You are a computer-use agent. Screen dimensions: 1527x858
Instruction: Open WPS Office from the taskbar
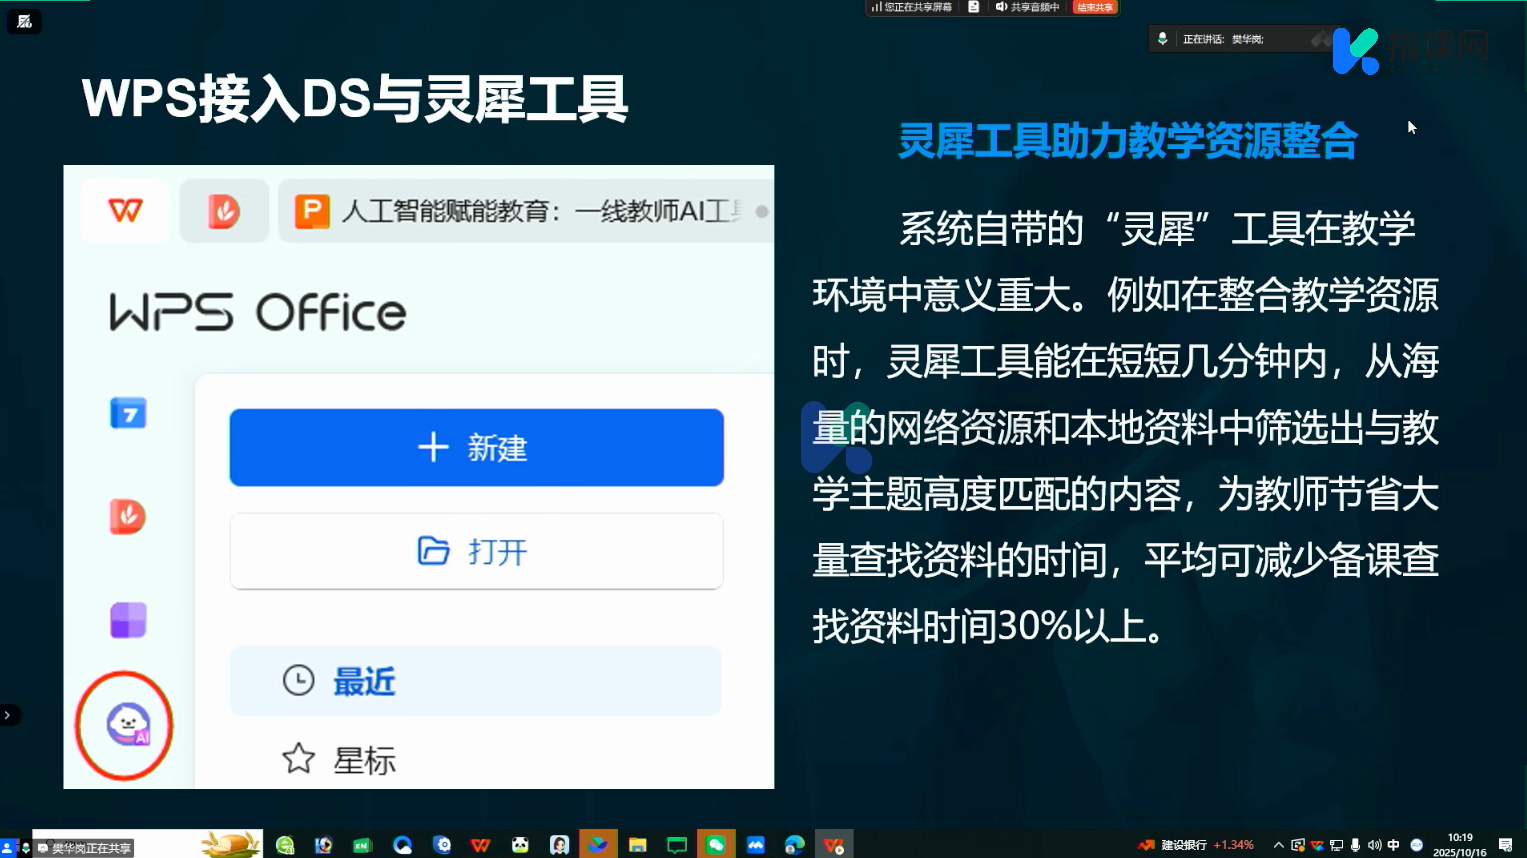point(480,845)
